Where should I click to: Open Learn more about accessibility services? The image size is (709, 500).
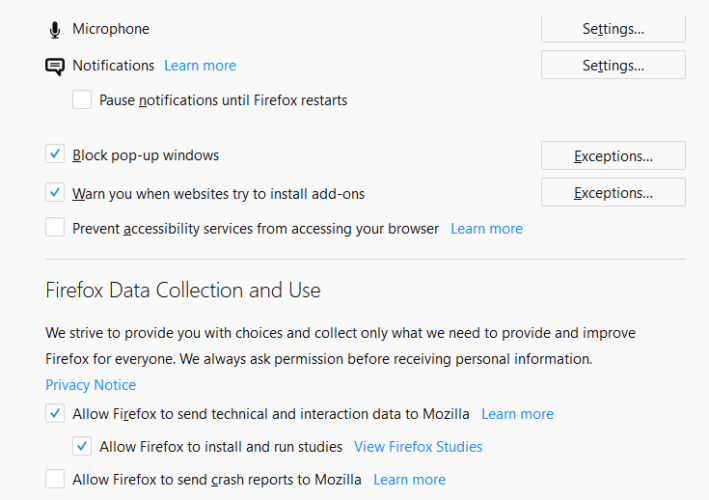click(487, 229)
